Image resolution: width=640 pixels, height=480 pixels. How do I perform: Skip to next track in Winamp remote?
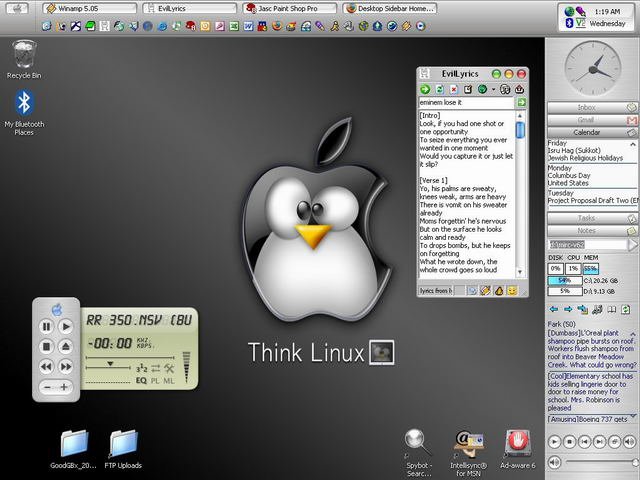click(66, 367)
